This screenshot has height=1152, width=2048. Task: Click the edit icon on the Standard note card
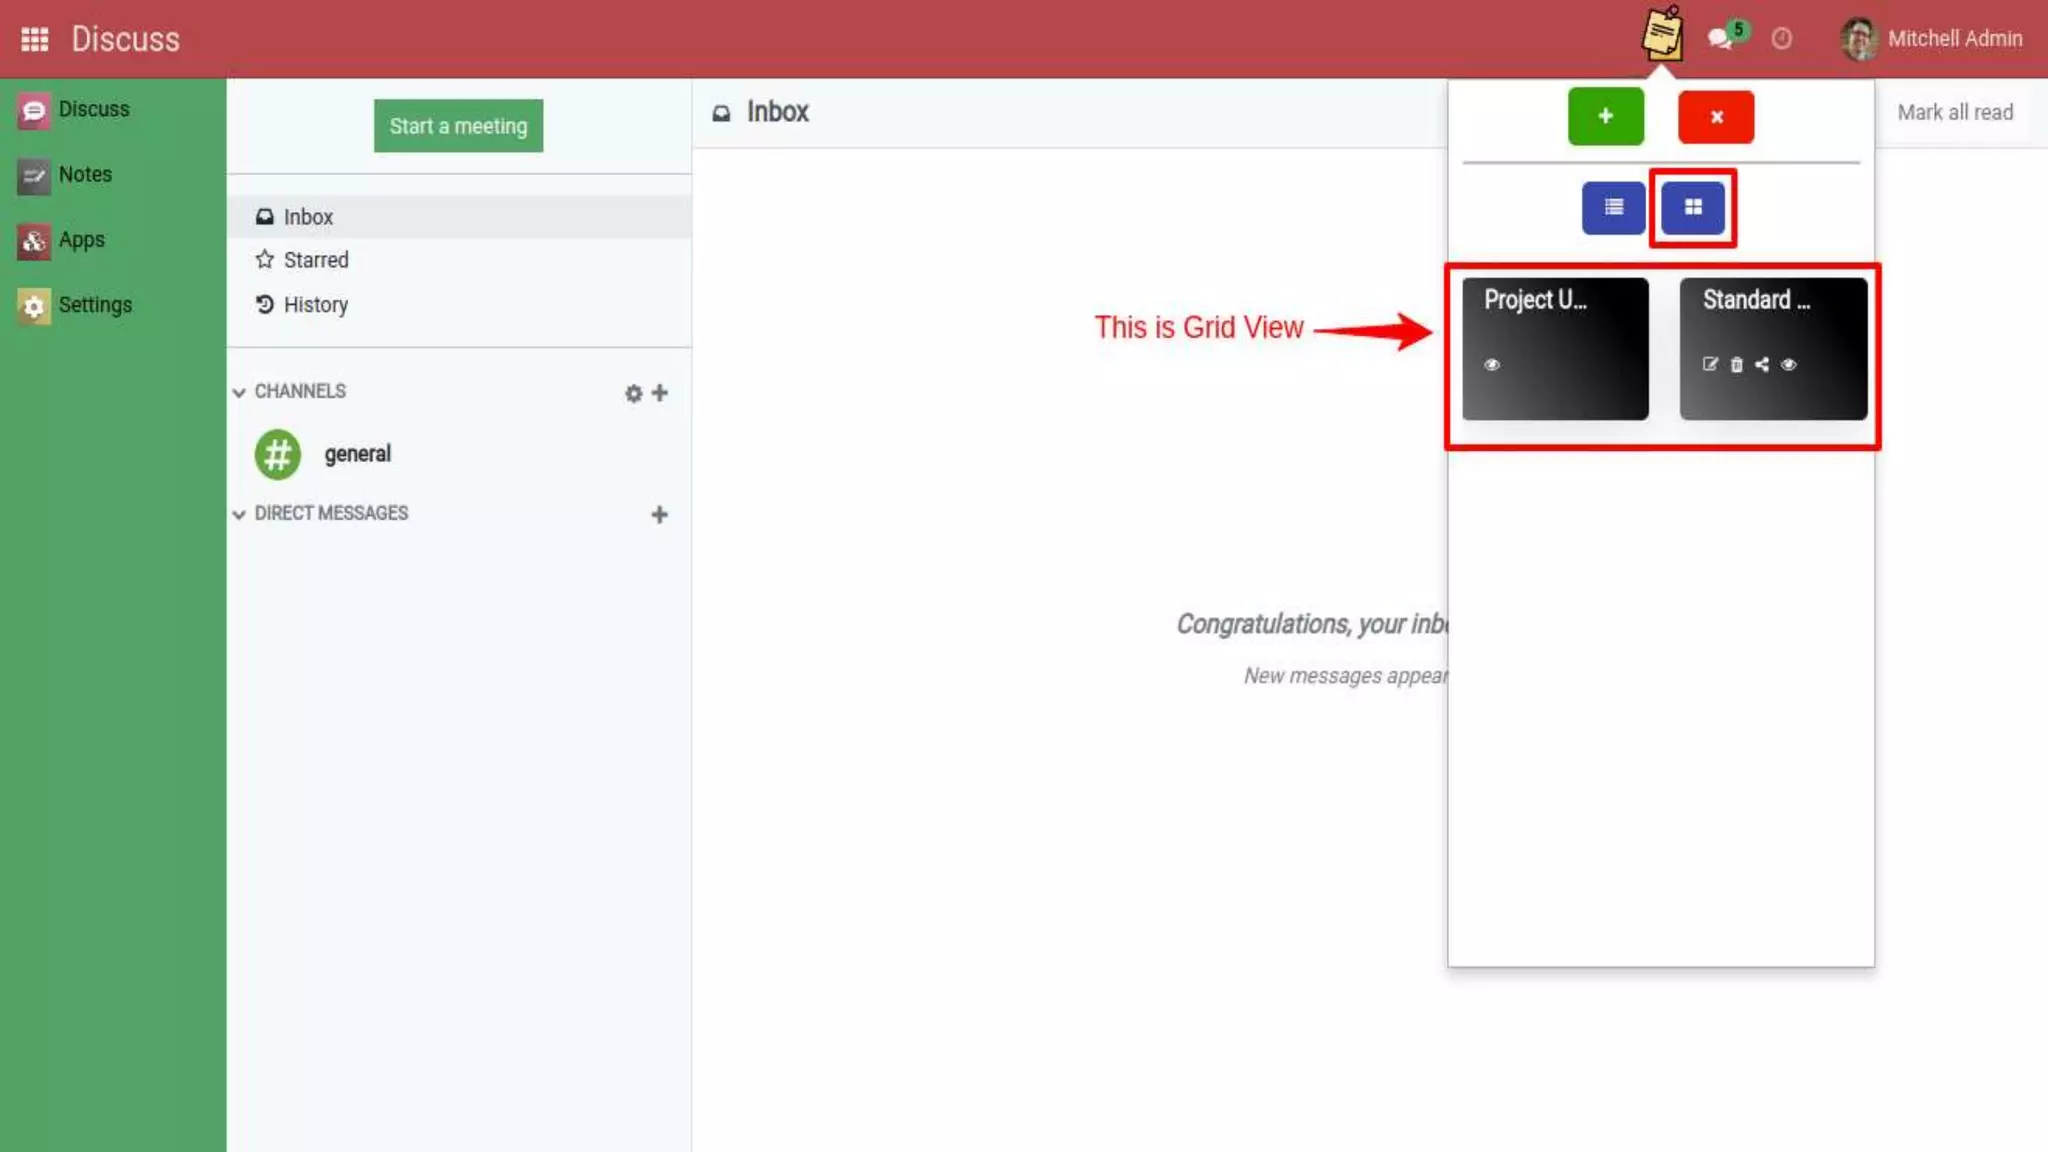[x=1710, y=364]
